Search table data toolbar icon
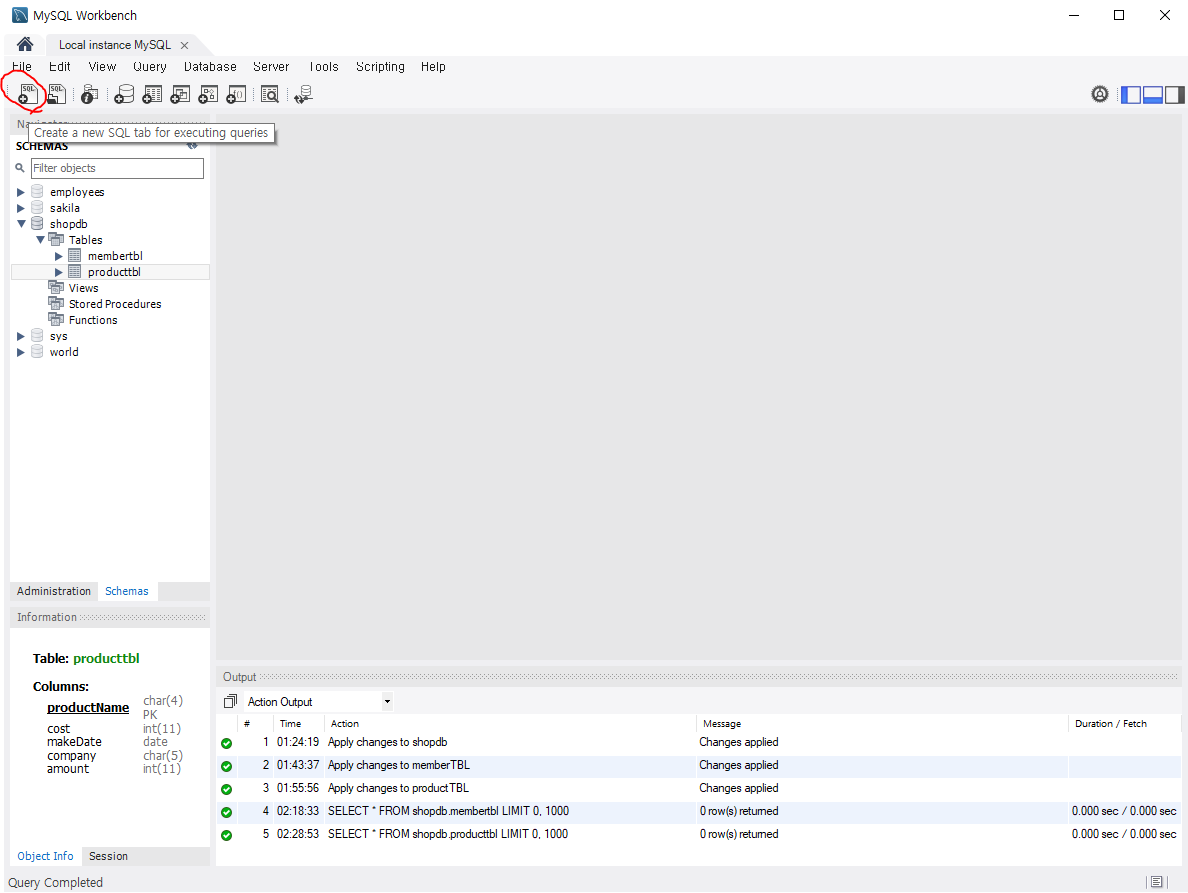Screen dimensions: 1188x893 270,95
